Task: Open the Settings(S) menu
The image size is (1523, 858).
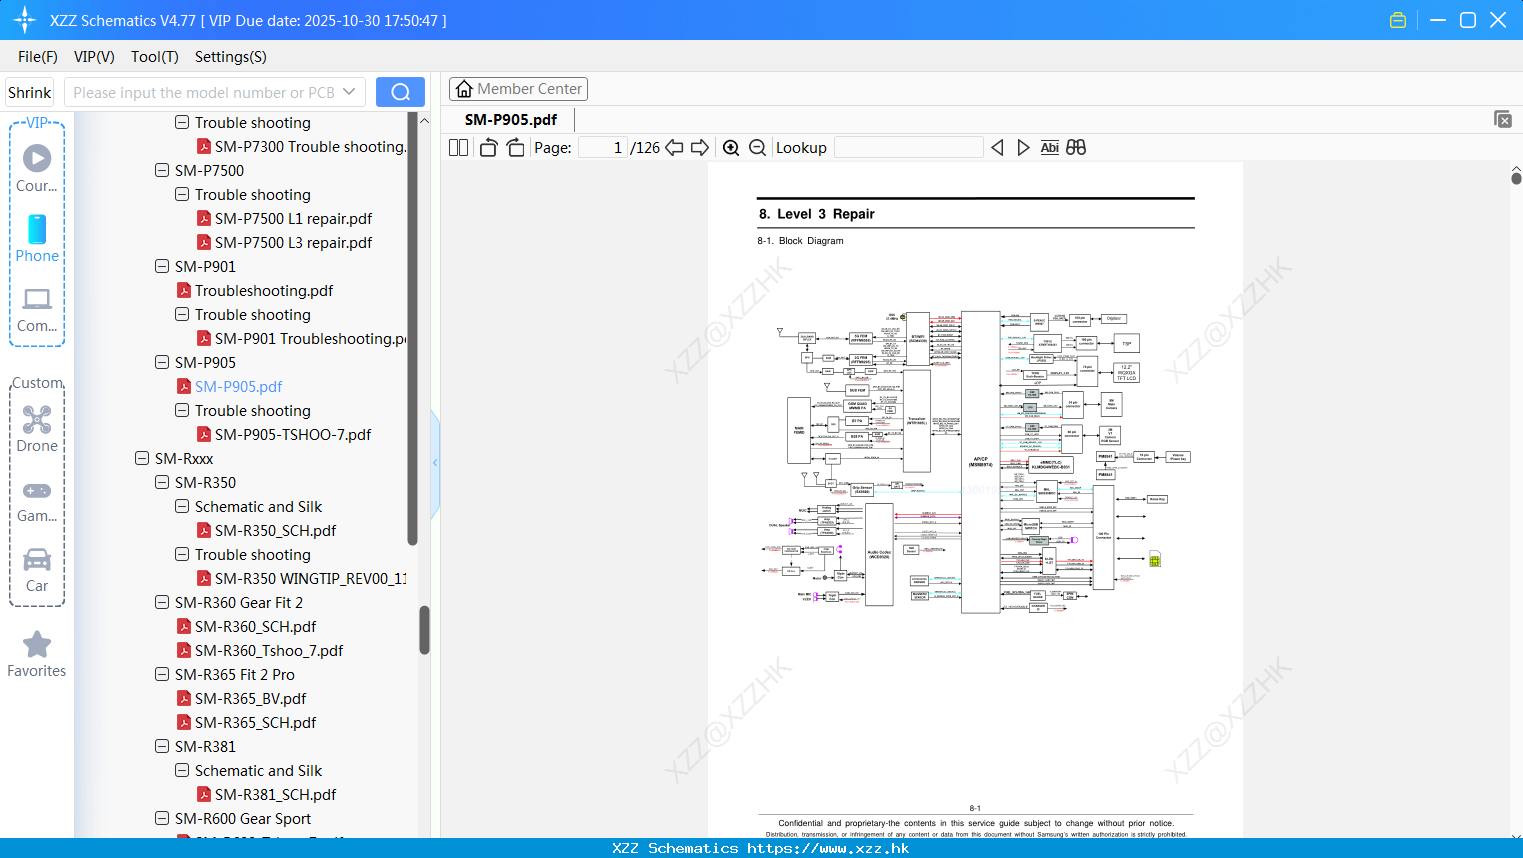Action: pyautogui.click(x=231, y=57)
